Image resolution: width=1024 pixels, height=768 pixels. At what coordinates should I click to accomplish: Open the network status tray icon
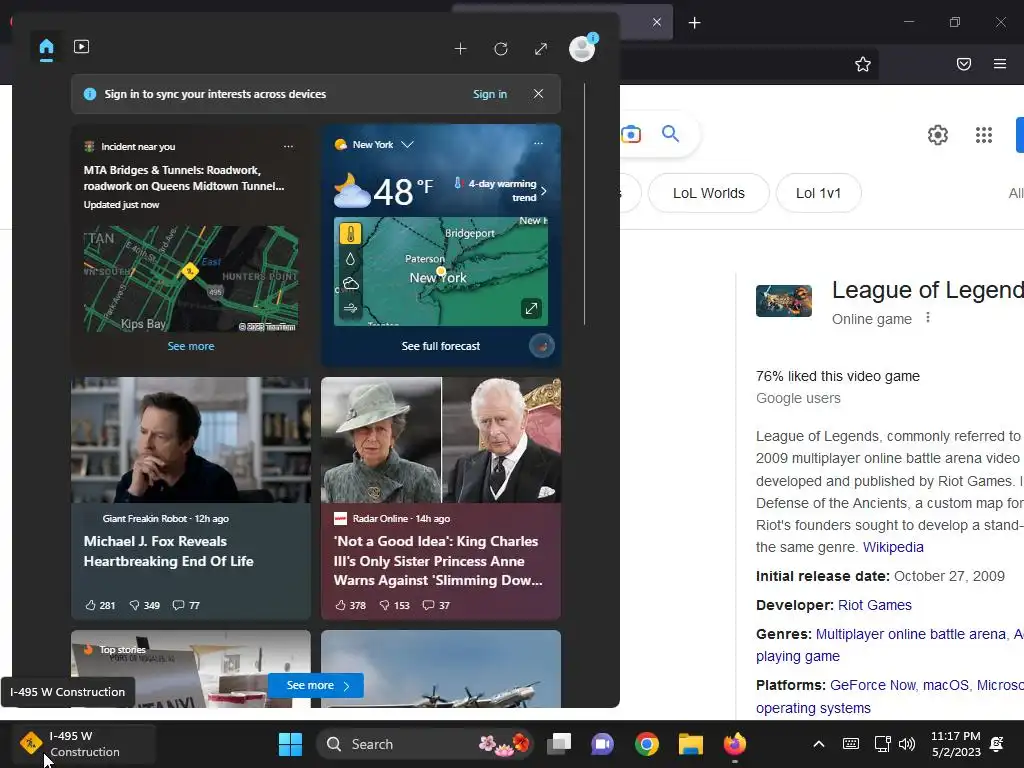(x=882, y=744)
